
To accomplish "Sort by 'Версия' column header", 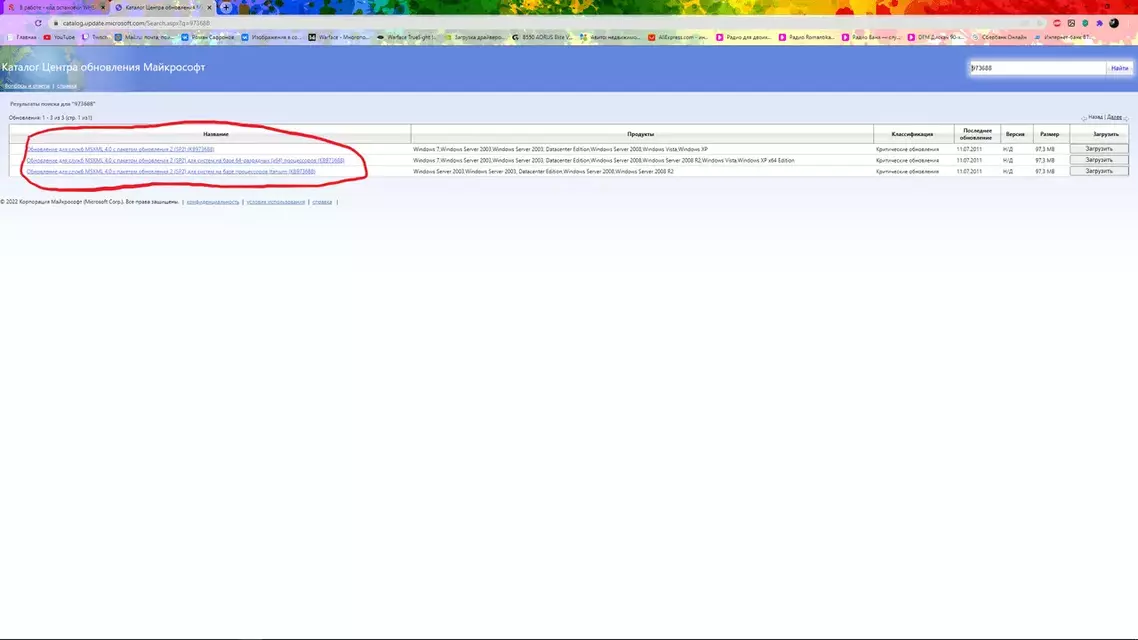I will pos(1015,134).
